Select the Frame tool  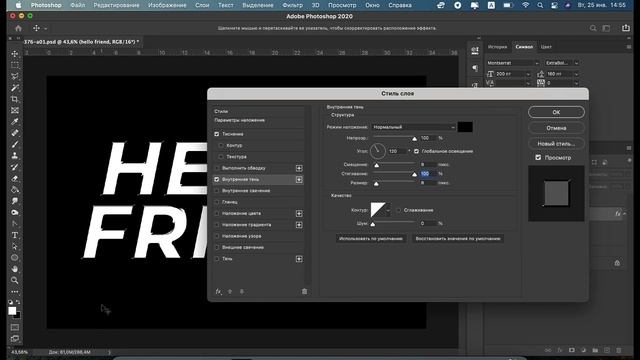click(15, 110)
